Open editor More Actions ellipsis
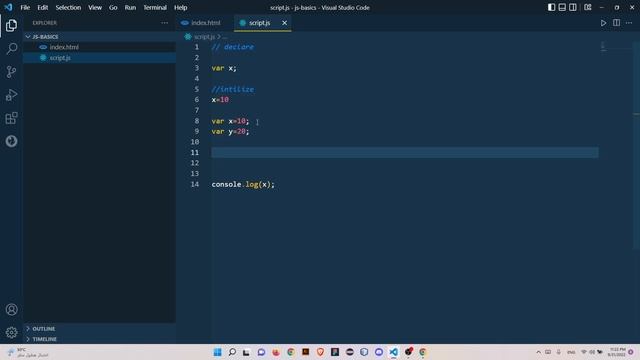Screen dimensions: 640x360 [629, 23]
